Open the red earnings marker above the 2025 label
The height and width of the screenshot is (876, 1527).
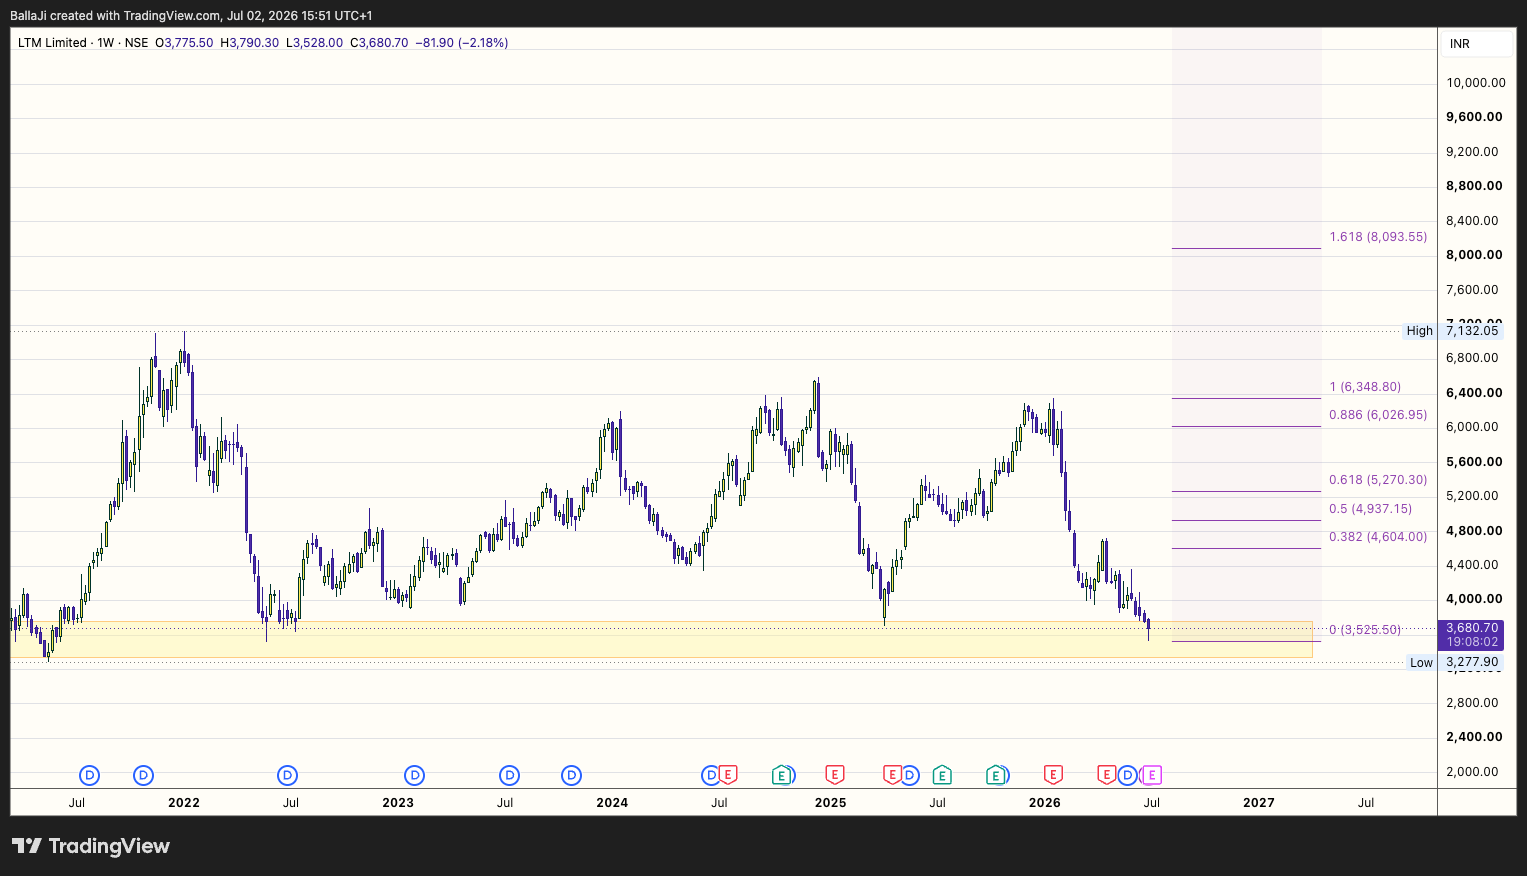coord(834,775)
